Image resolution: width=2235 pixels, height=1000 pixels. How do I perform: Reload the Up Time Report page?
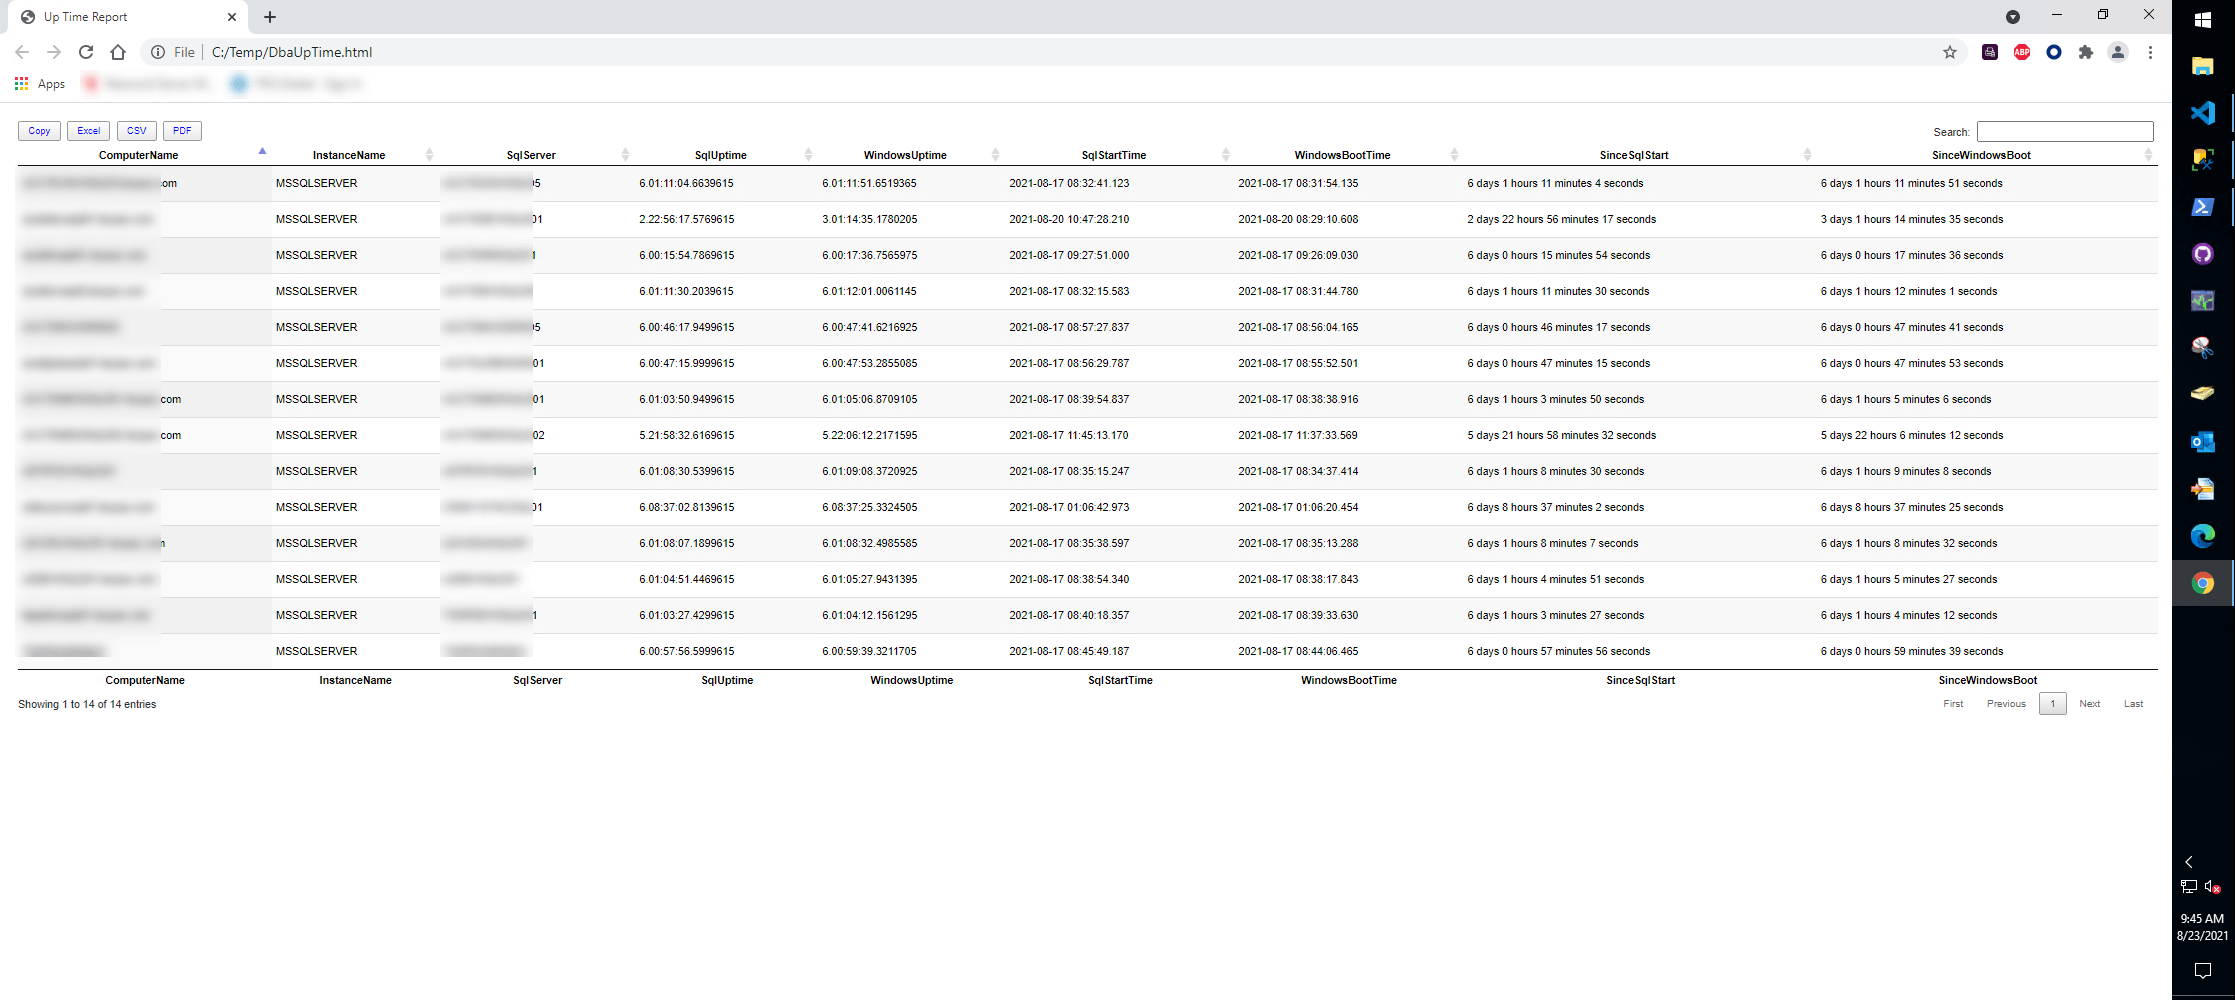click(x=86, y=52)
